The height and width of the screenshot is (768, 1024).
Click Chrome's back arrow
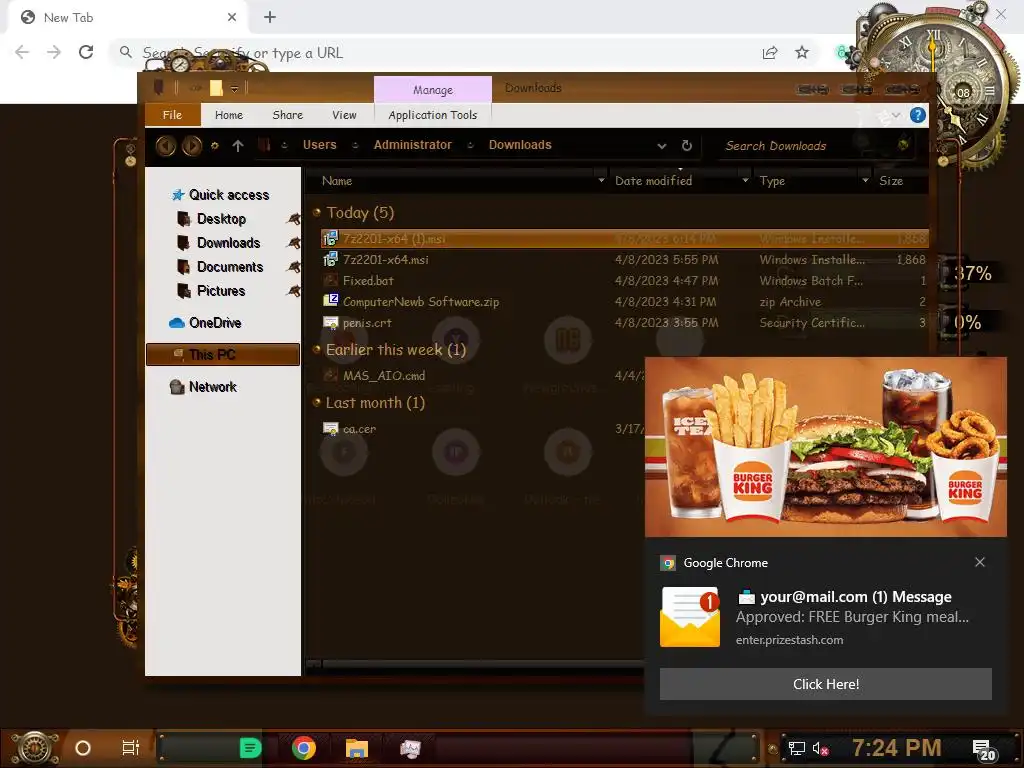pos(22,52)
